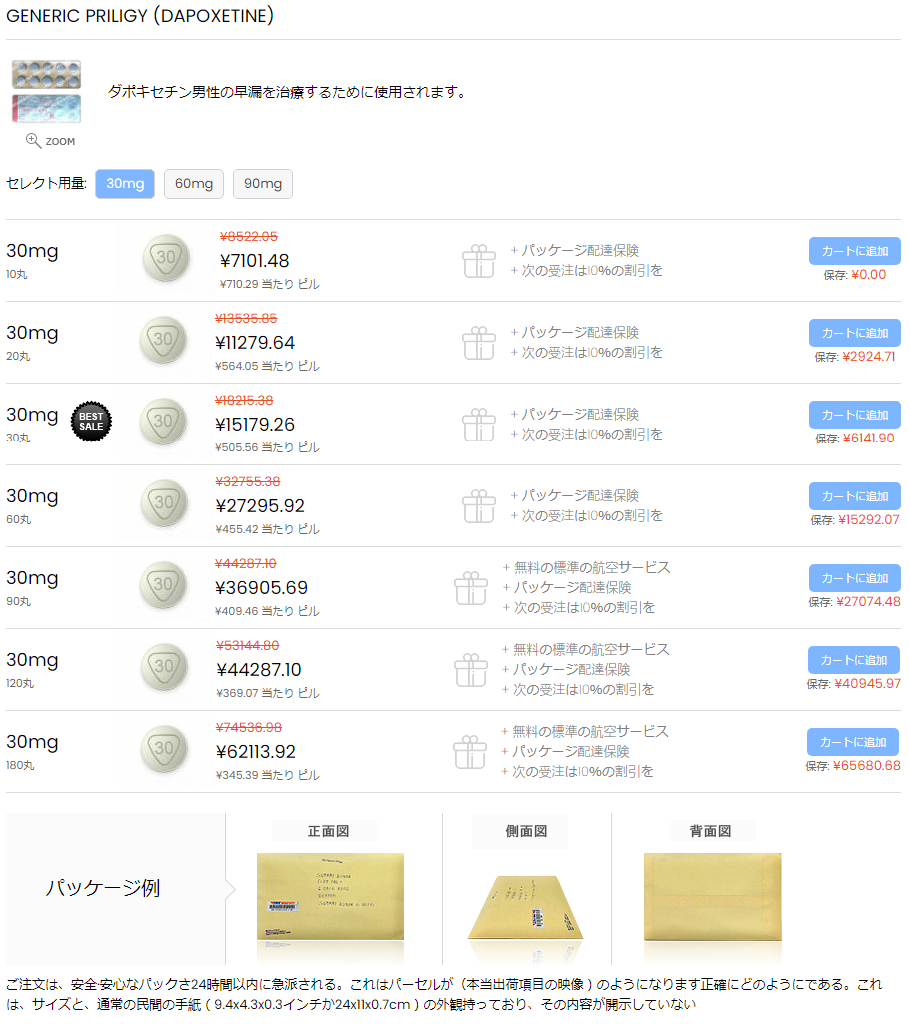Open the Priligy blister pack product thumbnail
This screenshot has height=1024, width=910.
[x=46, y=91]
